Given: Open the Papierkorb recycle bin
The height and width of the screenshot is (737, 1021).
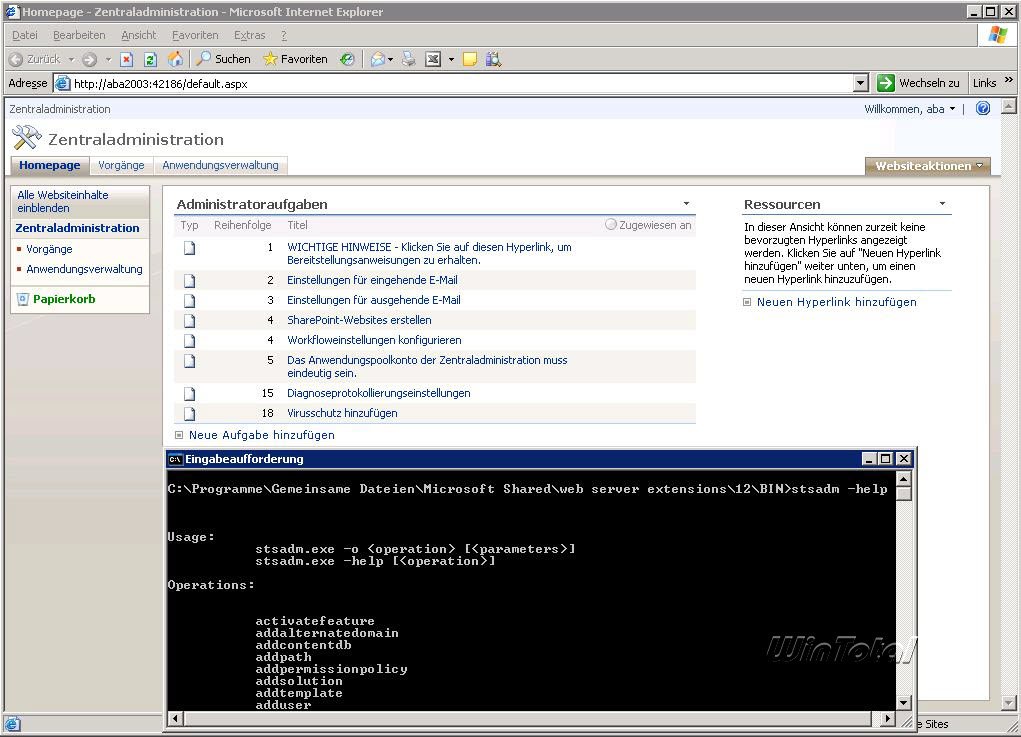Looking at the screenshot, I should (x=63, y=299).
